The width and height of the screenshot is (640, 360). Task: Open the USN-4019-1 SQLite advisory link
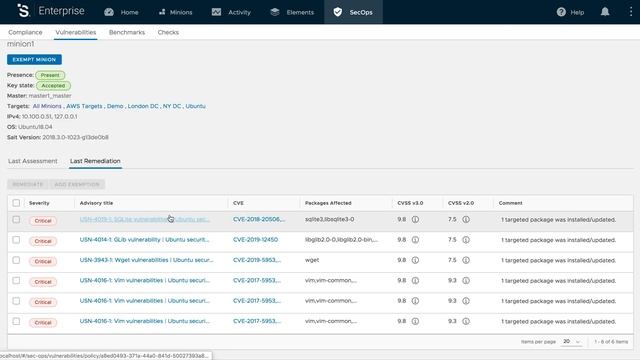(144, 220)
